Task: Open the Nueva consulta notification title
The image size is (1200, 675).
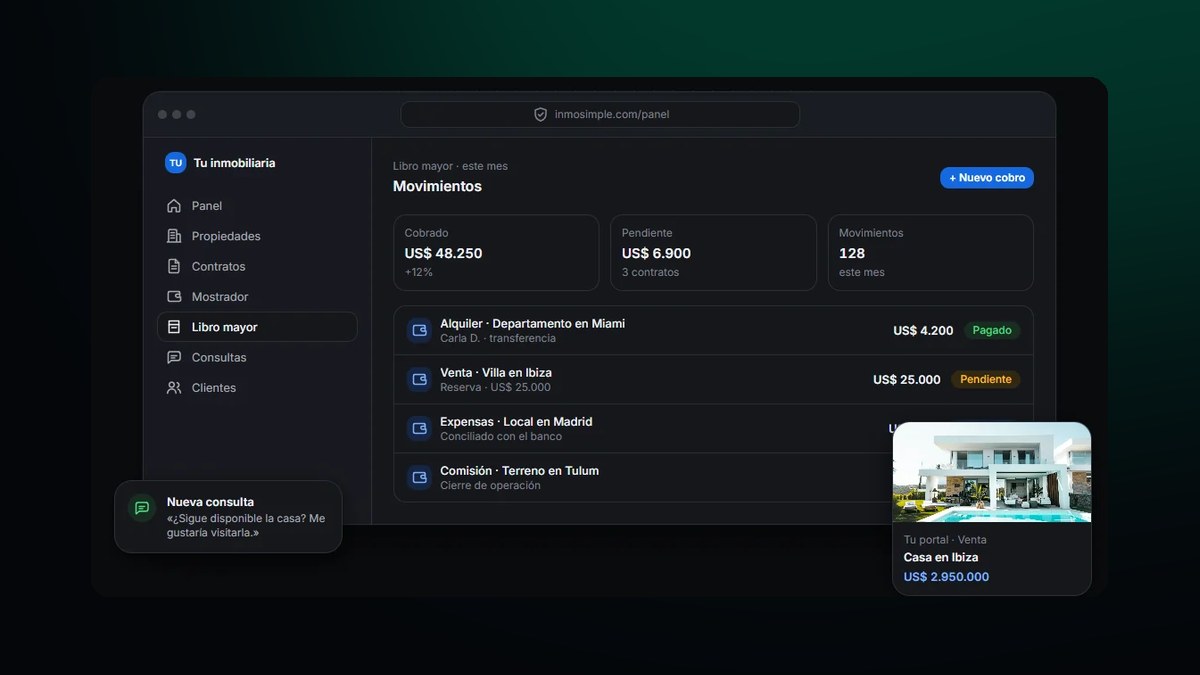Action: click(210, 502)
